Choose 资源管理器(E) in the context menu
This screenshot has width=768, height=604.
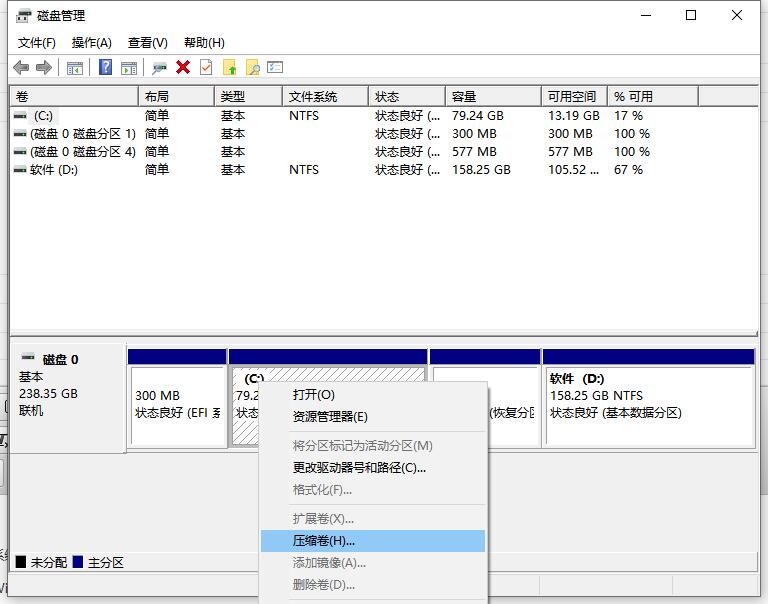pyautogui.click(x=373, y=417)
